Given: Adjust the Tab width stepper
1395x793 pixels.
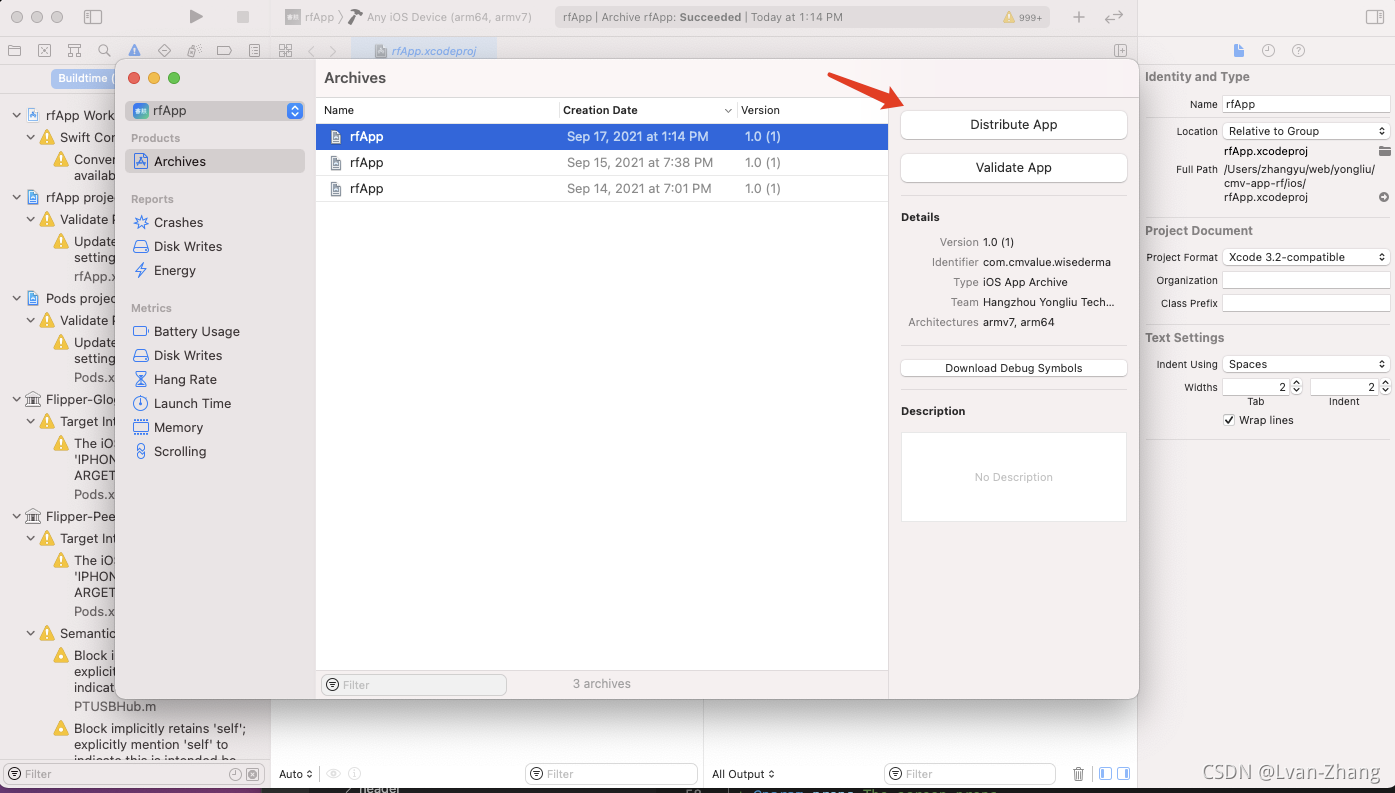Looking at the screenshot, I should pos(1296,386).
